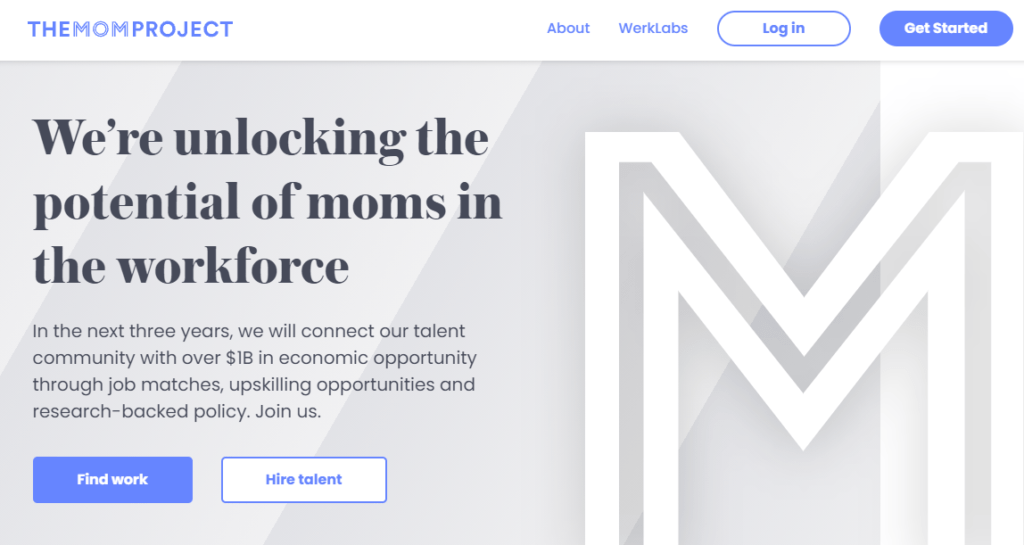The width and height of the screenshot is (1024, 545).
Task: Open the About page
Action: click(568, 28)
